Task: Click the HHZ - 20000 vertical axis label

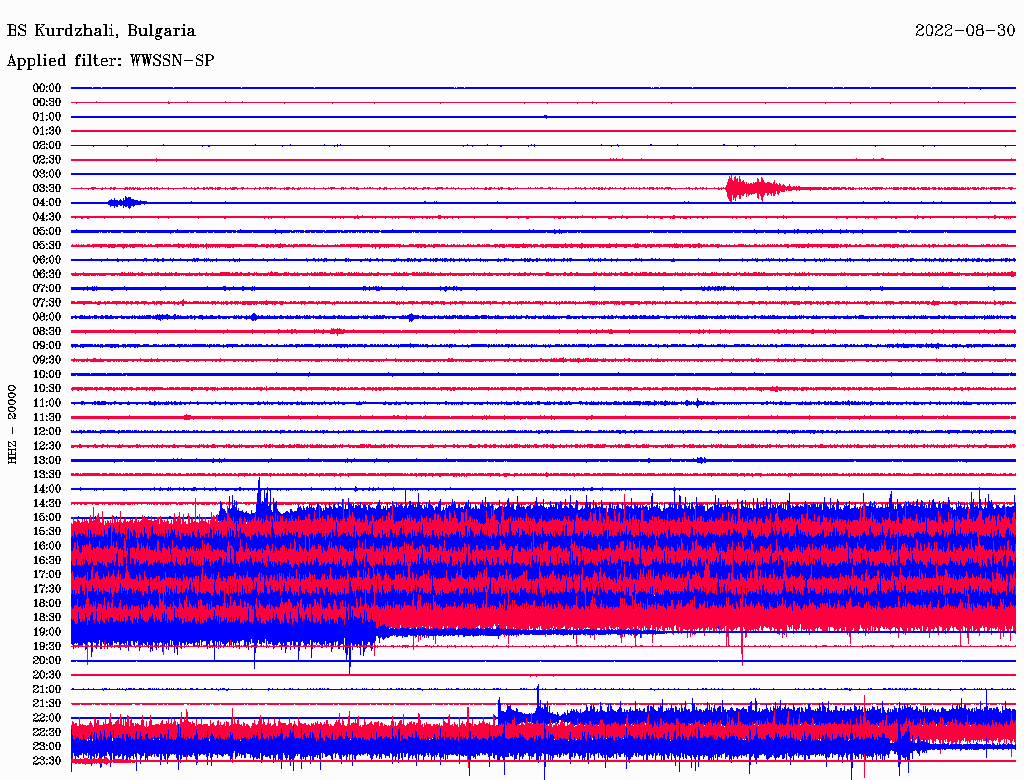Action: coord(13,423)
